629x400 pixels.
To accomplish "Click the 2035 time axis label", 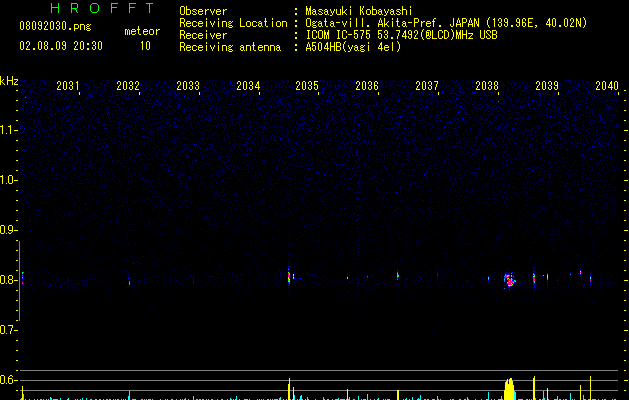I will [307, 86].
